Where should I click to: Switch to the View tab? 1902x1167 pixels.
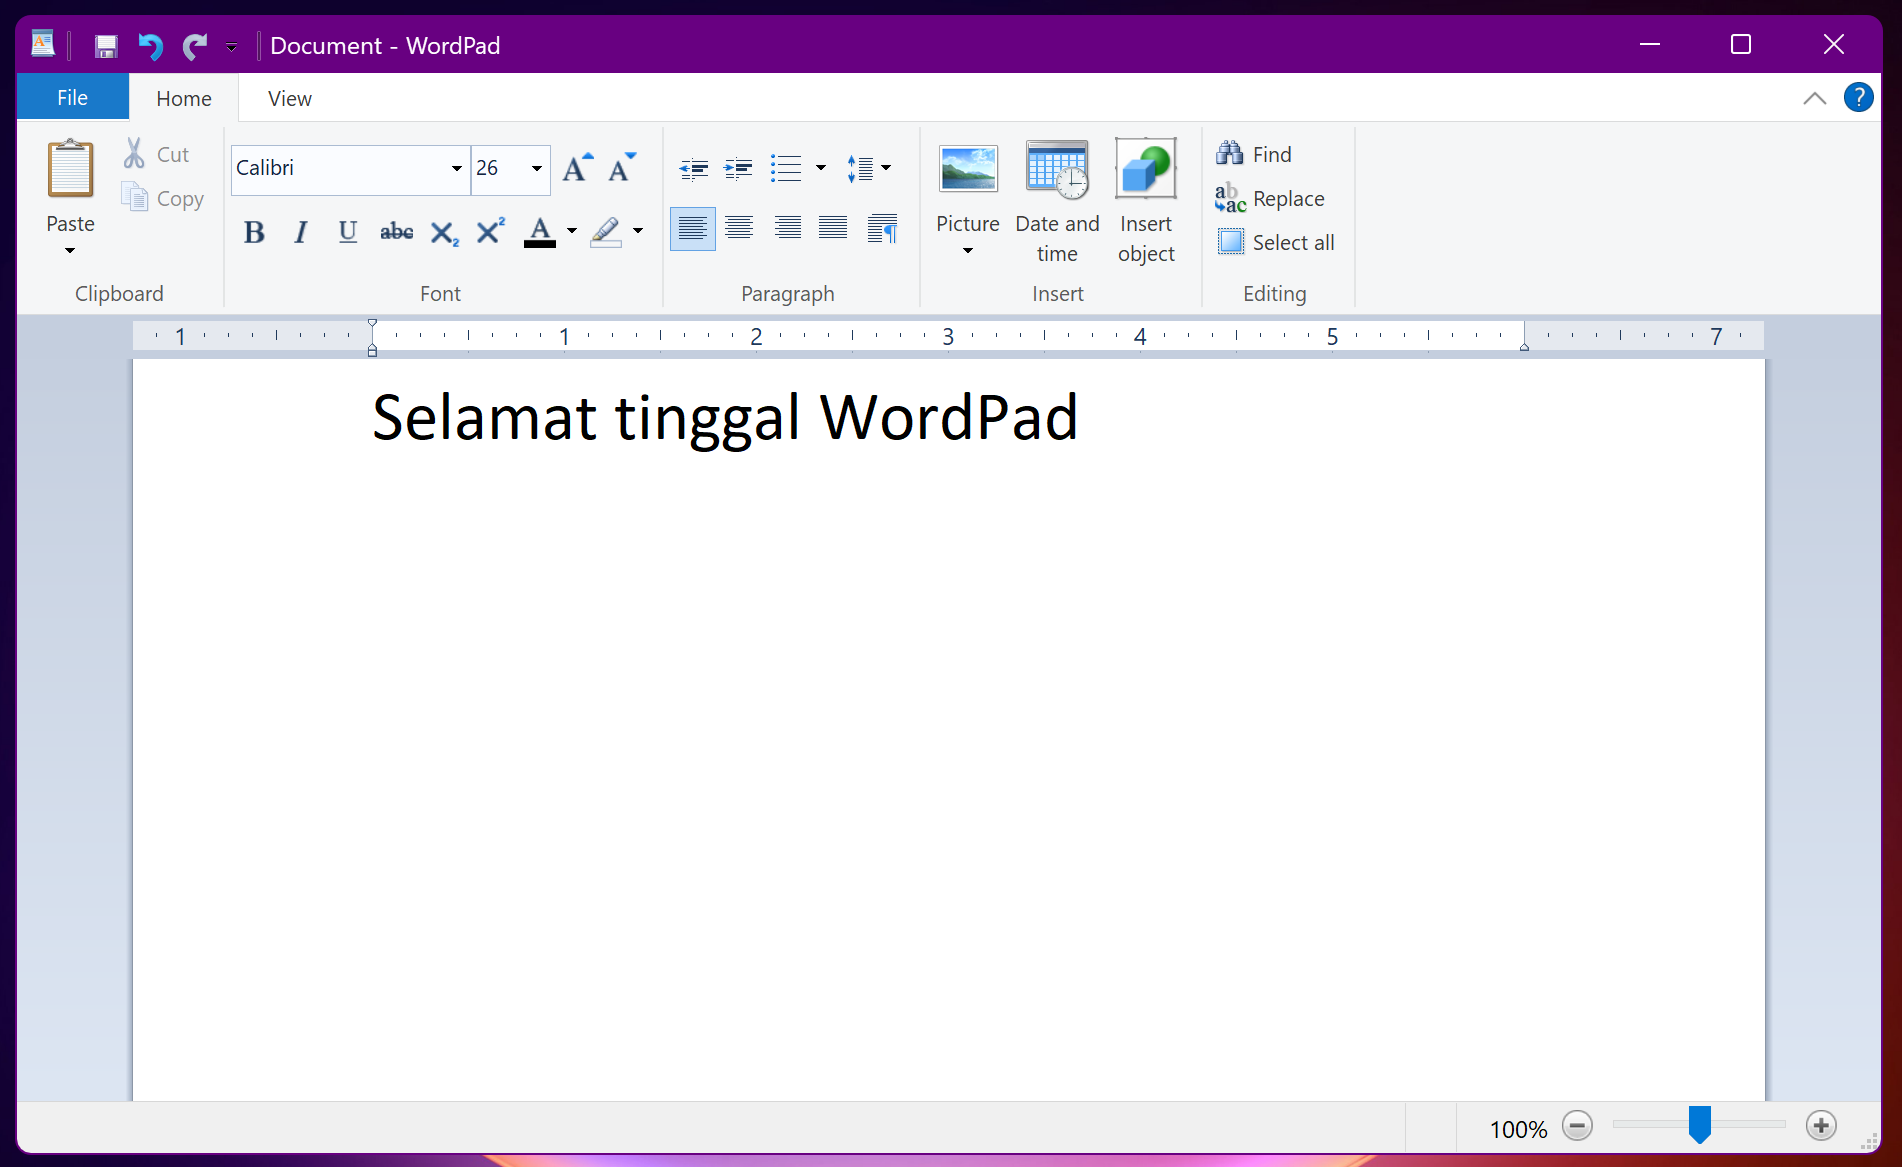coord(289,97)
